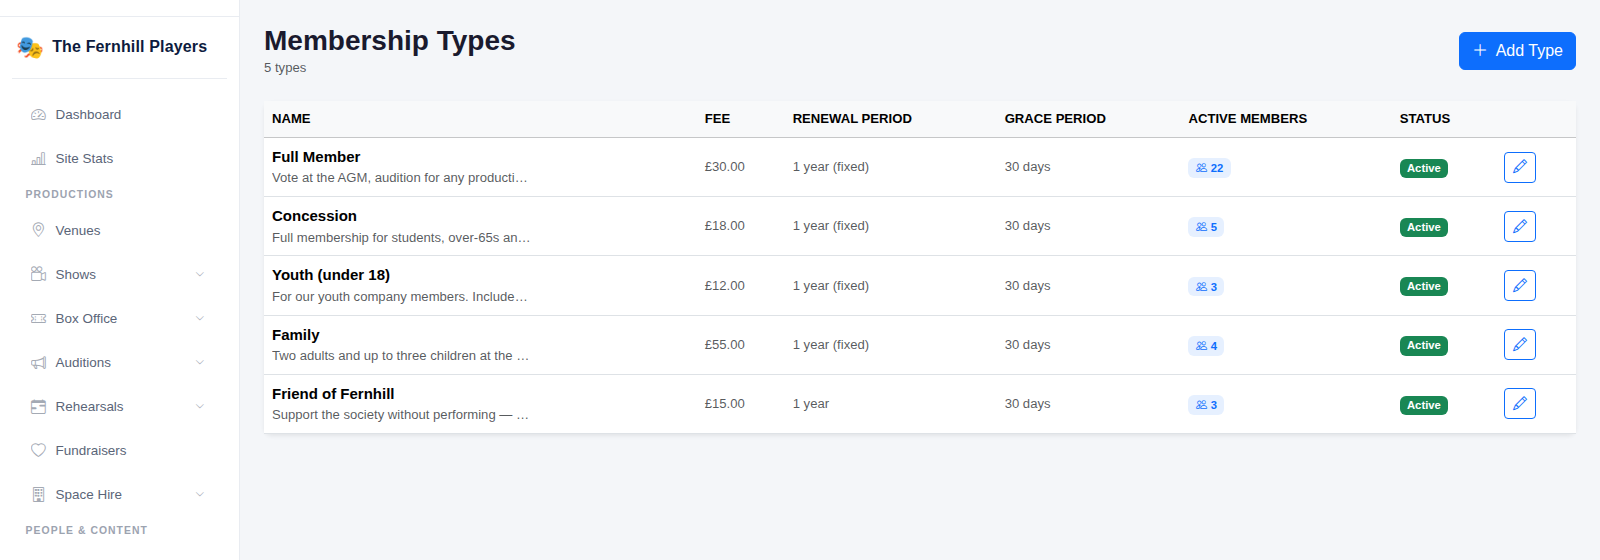The image size is (1600, 560).
Task: Click the £55.00 fee value
Action: [724, 345]
